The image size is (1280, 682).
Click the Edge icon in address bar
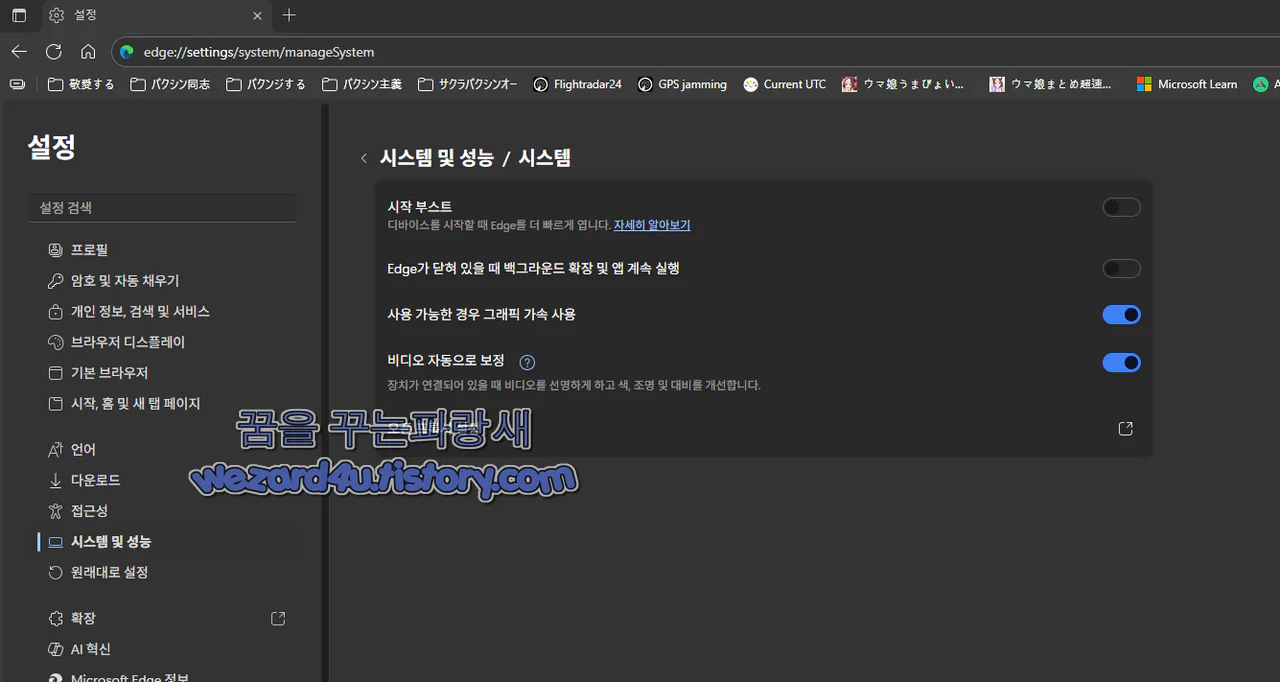[x=126, y=51]
